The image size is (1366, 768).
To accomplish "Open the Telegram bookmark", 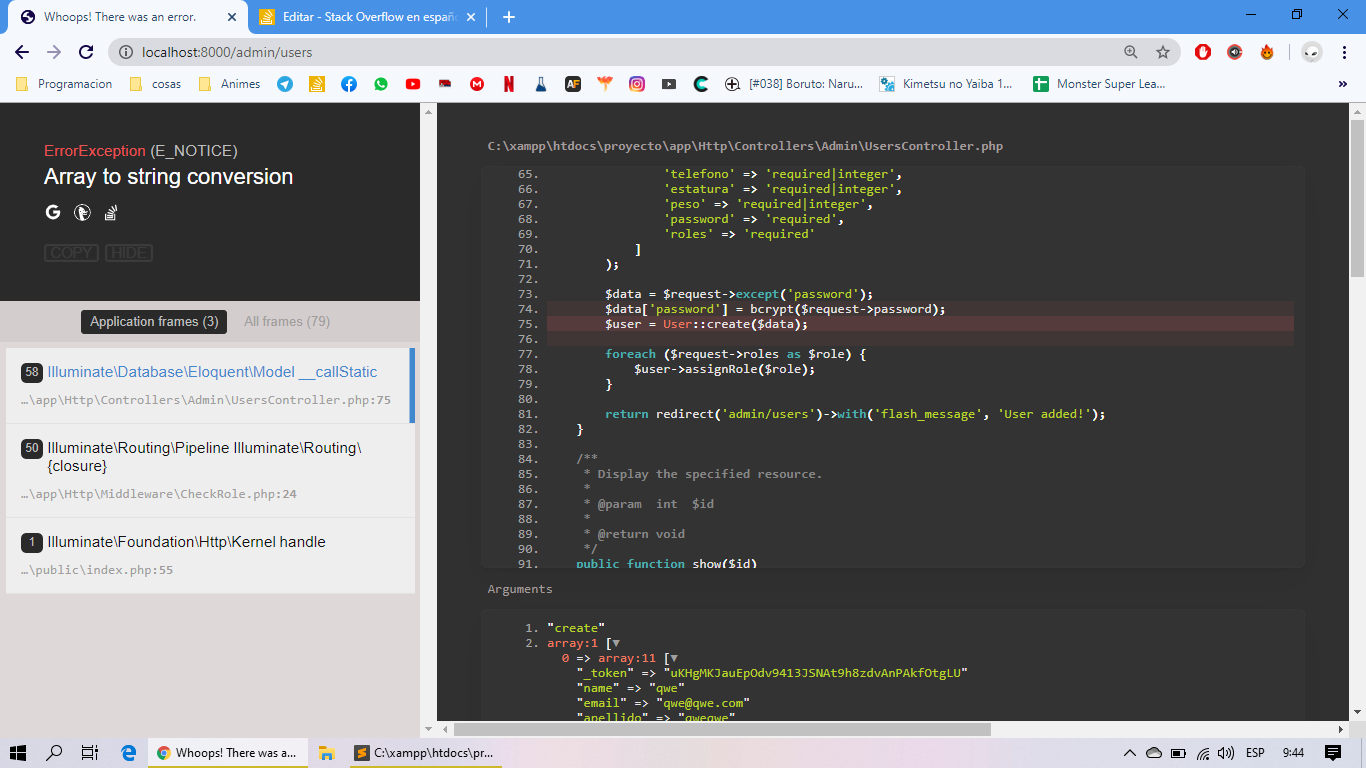I will click(x=285, y=84).
